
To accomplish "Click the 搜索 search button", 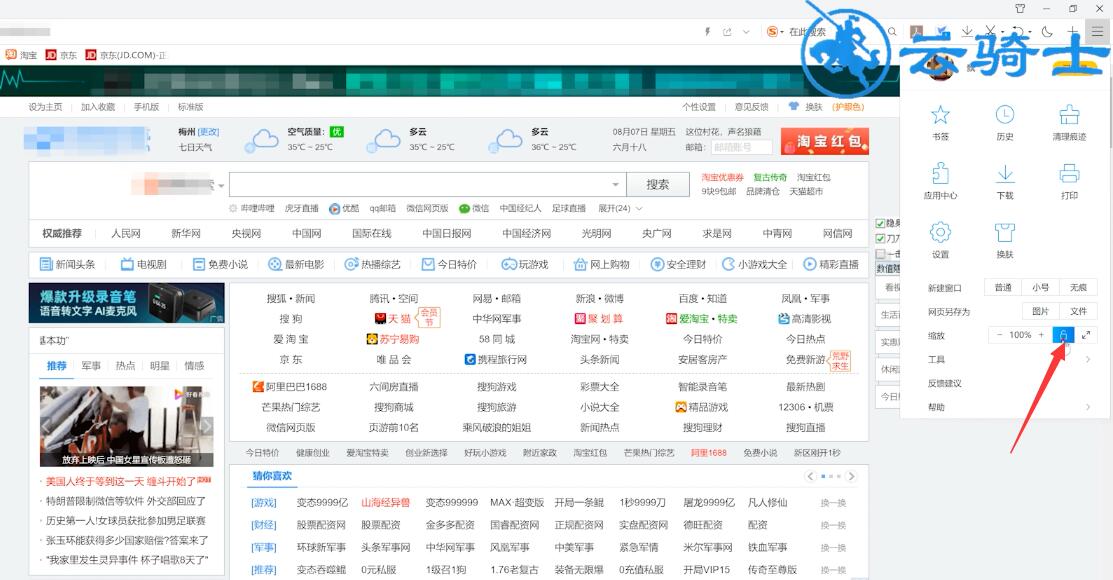I will coord(657,185).
